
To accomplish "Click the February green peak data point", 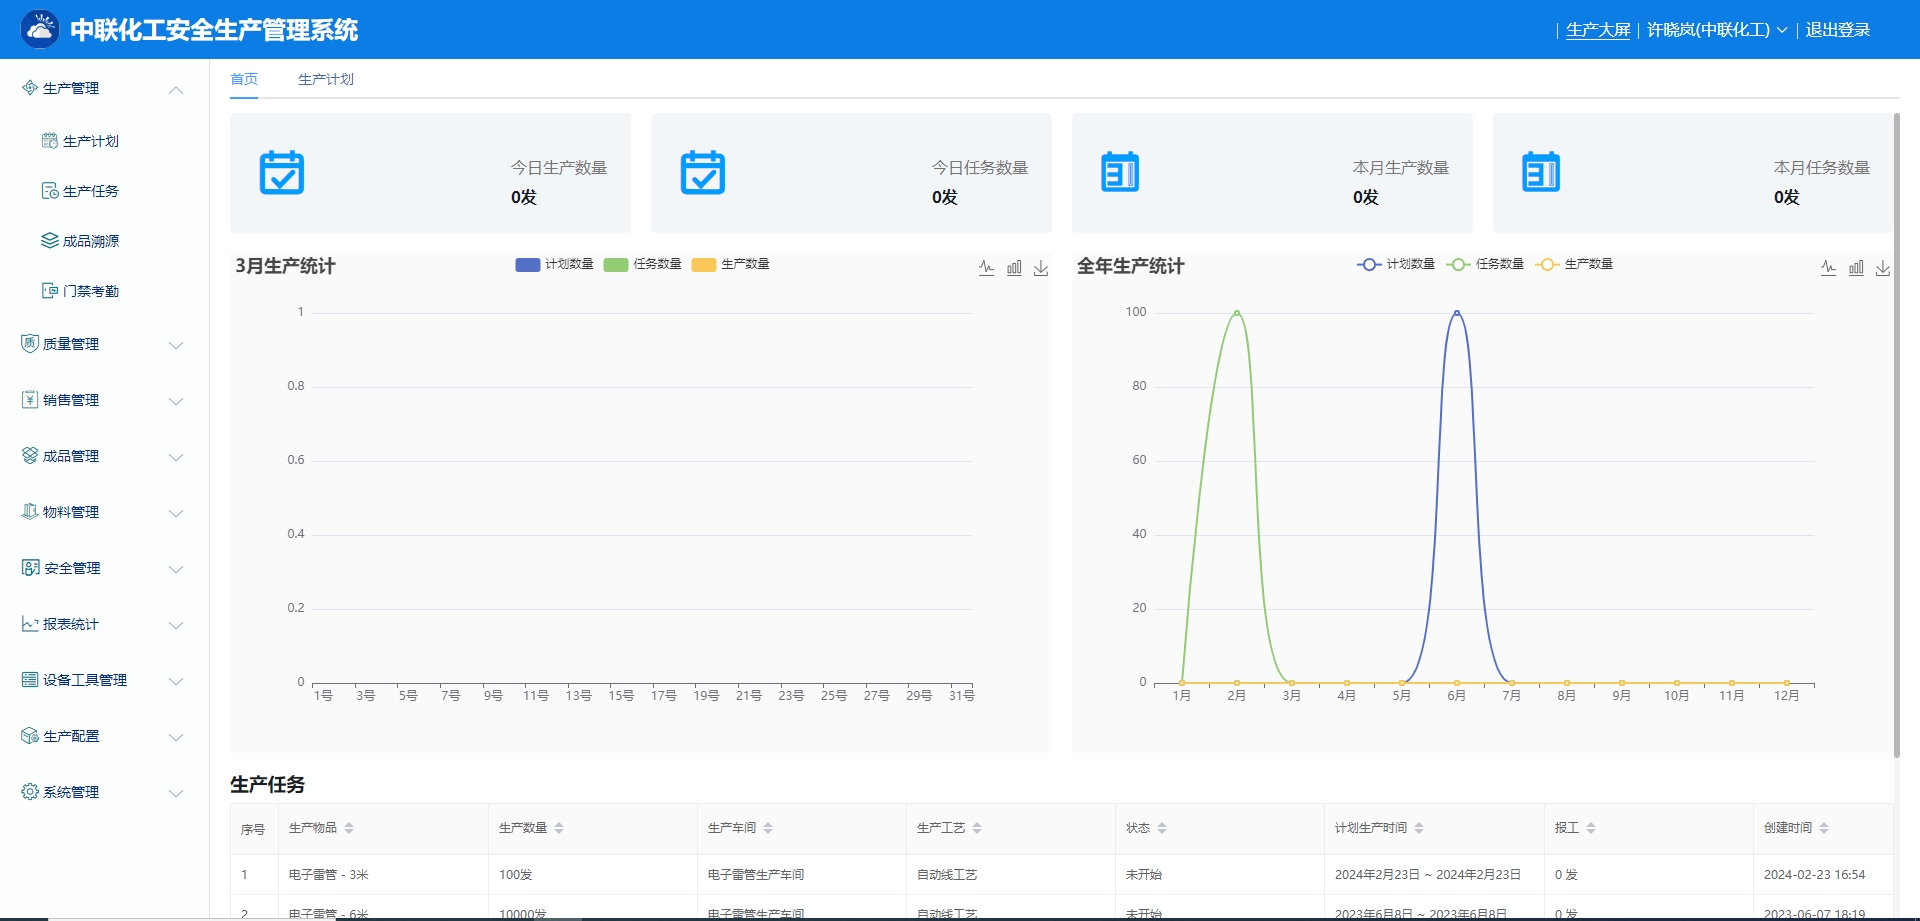I will [x=1237, y=313].
